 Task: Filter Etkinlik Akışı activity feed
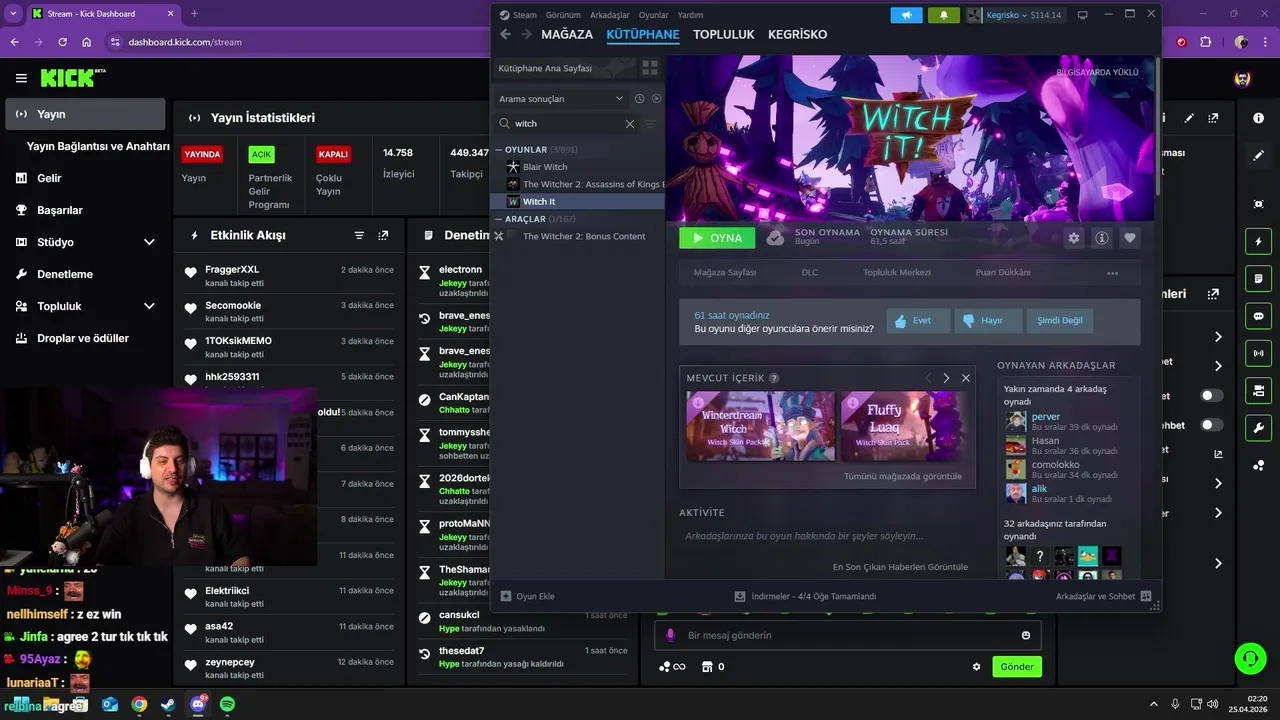359,235
